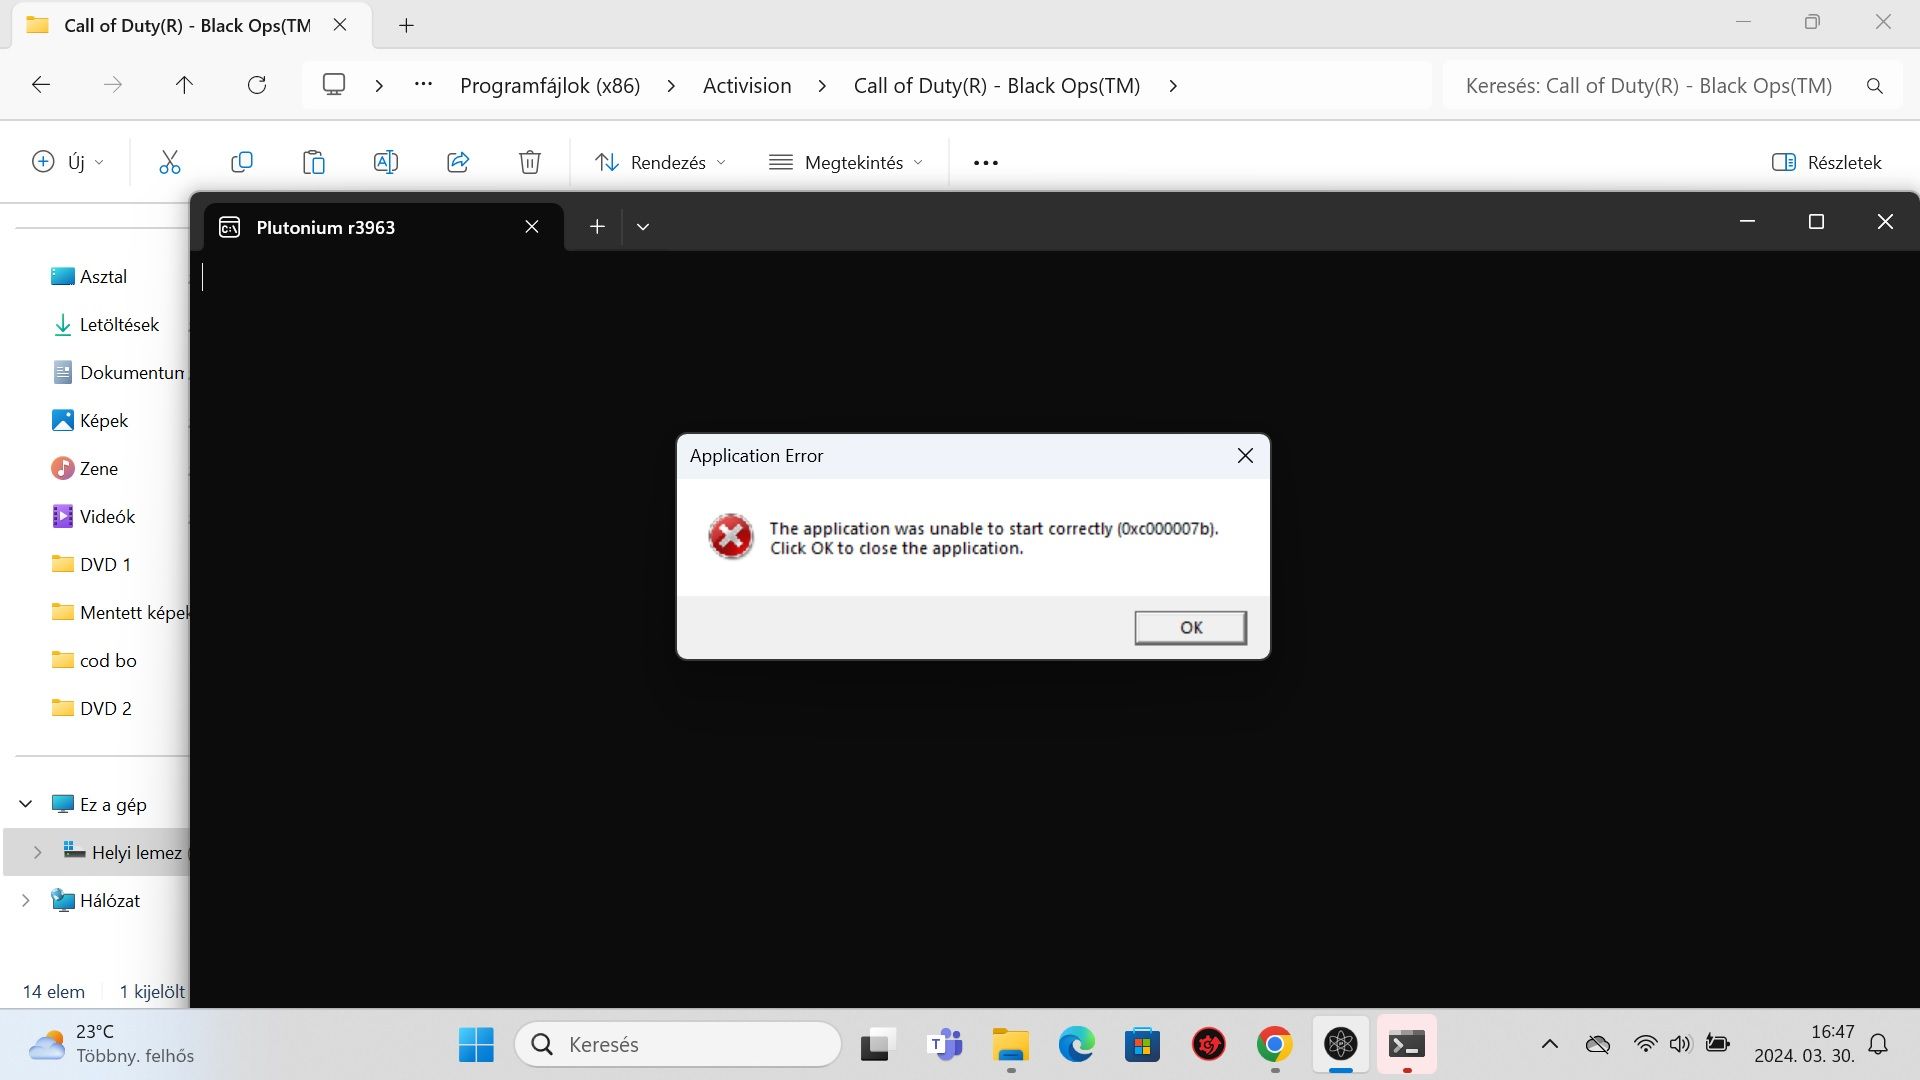Open notification center bell icon
The width and height of the screenshot is (1920, 1080).
click(1878, 1045)
